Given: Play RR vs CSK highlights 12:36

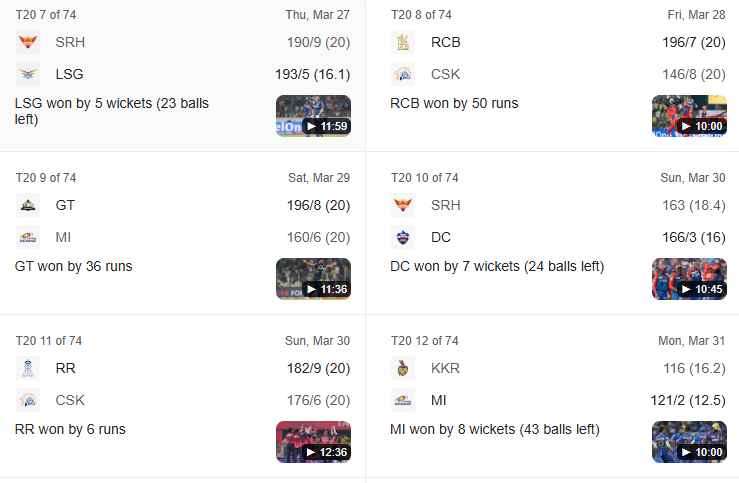Looking at the screenshot, I should click(313, 442).
